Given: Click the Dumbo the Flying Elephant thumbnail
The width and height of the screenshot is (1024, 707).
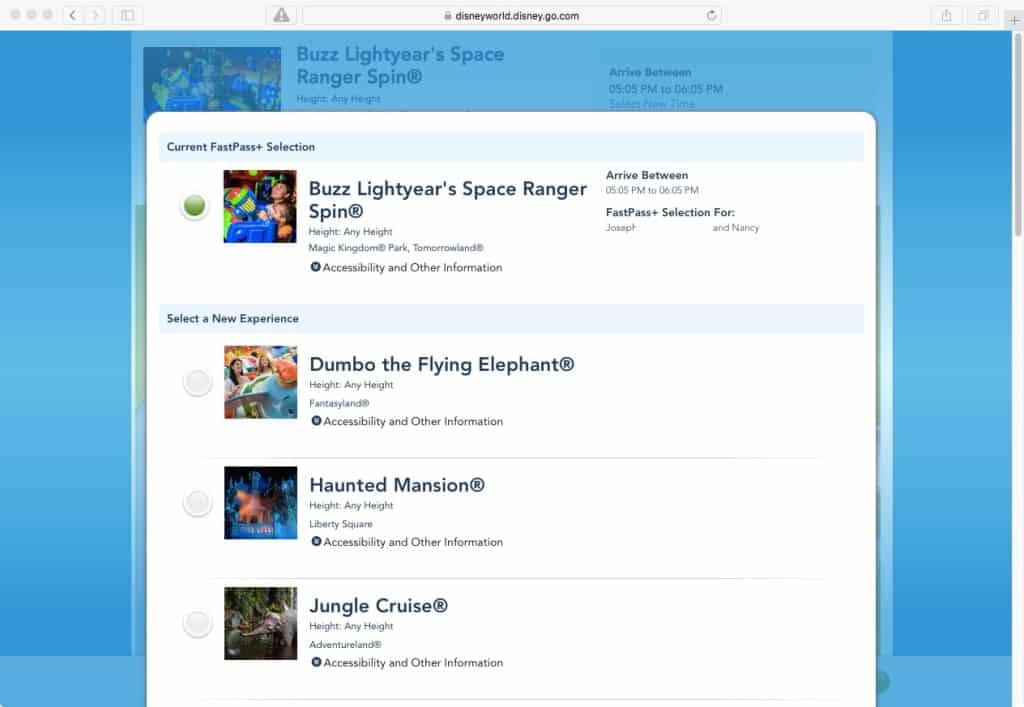Looking at the screenshot, I should (x=261, y=382).
